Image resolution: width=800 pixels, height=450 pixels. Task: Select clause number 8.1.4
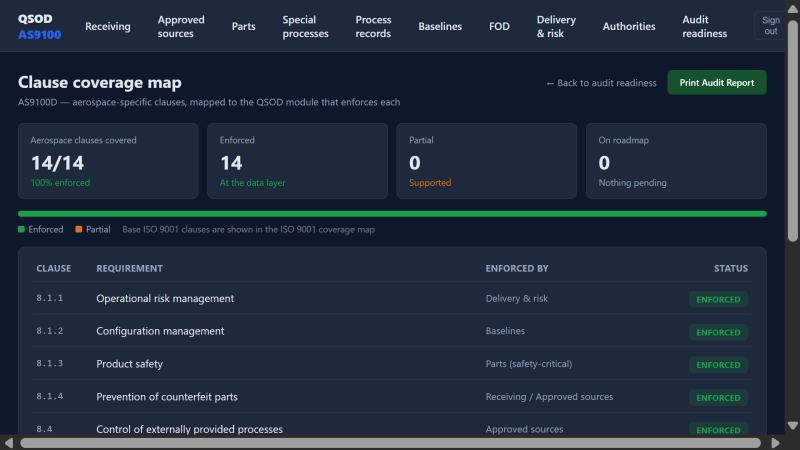(49, 396)
